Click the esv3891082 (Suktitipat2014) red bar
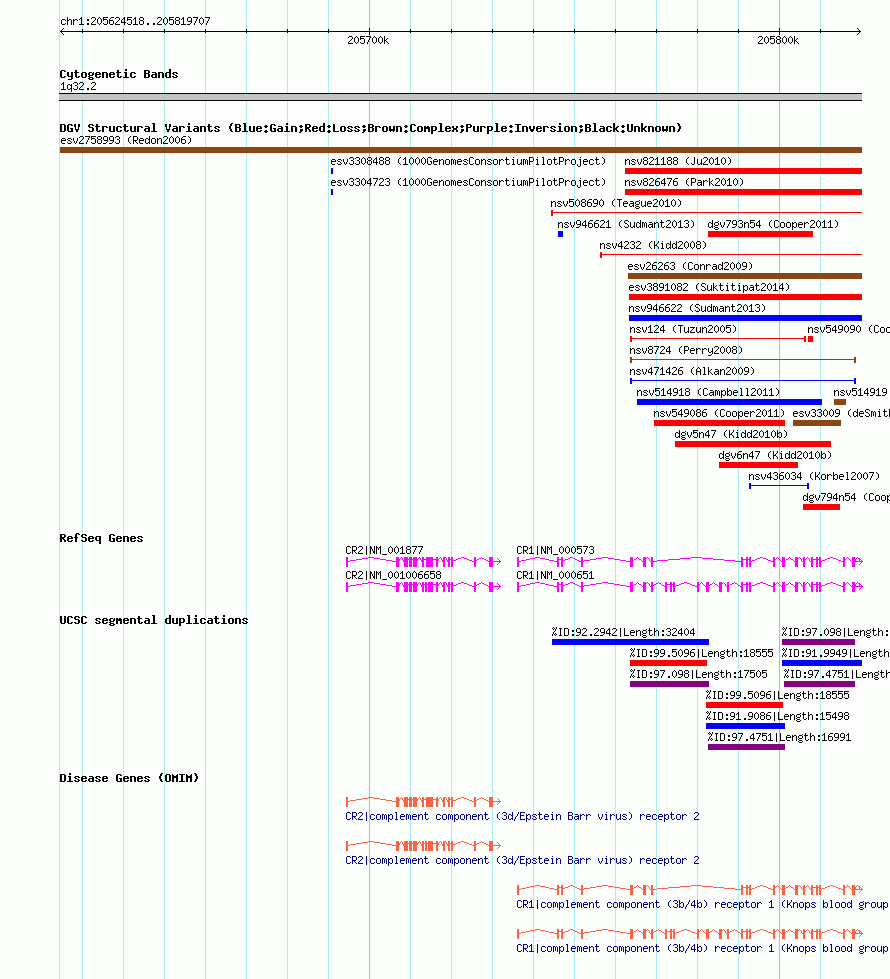890x979 pixels. click(745, 297)
